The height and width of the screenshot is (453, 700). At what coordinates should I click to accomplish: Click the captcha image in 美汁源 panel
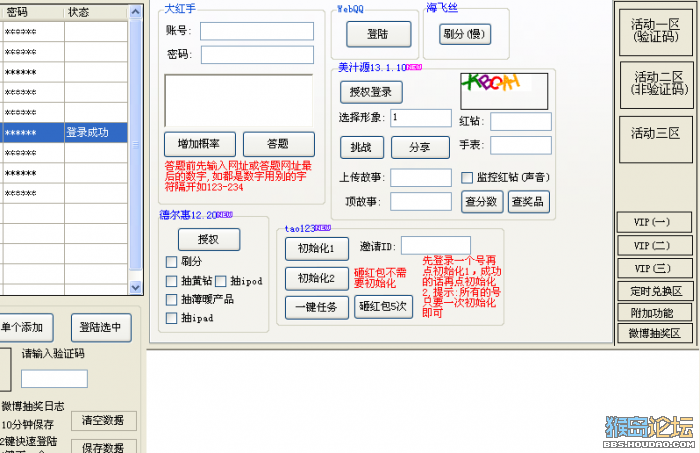click(x=504, y=91)
